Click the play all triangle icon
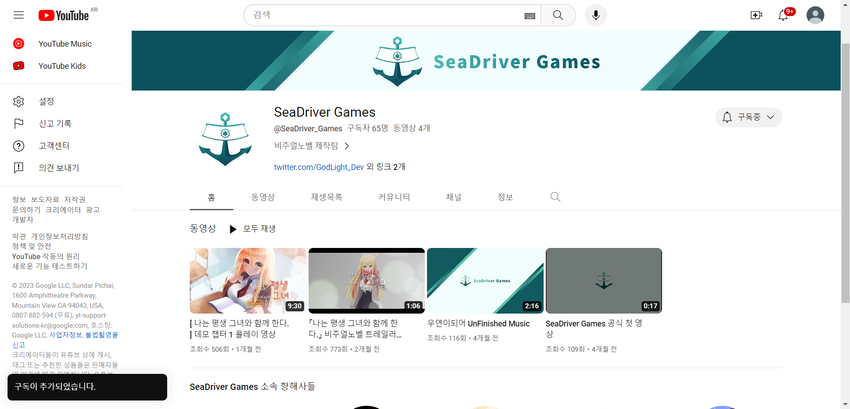This screenshot has height=409, width=850. pos(233,229)
